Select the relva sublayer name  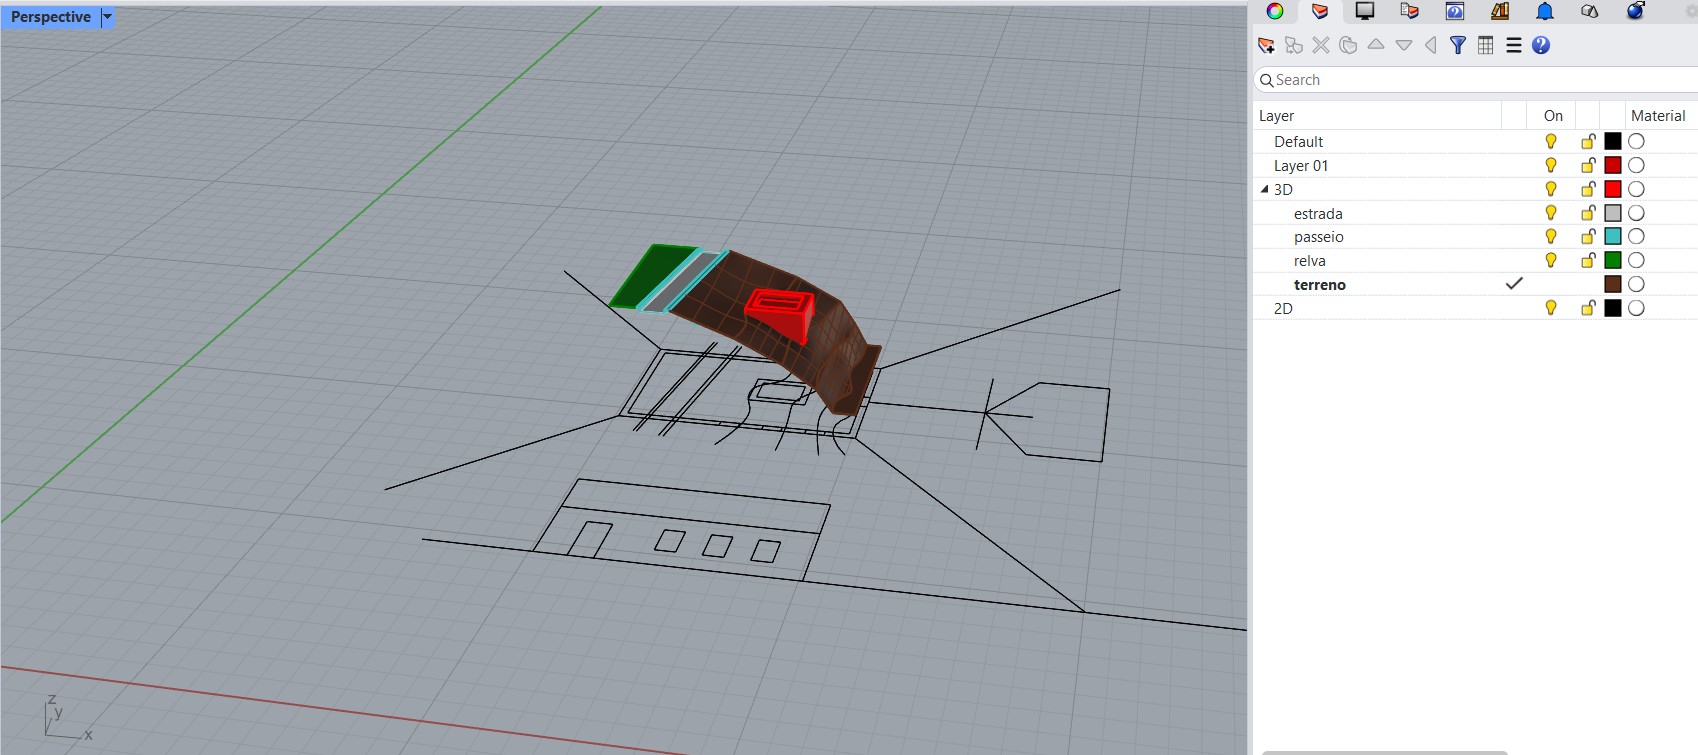[x=1309, y=261]
